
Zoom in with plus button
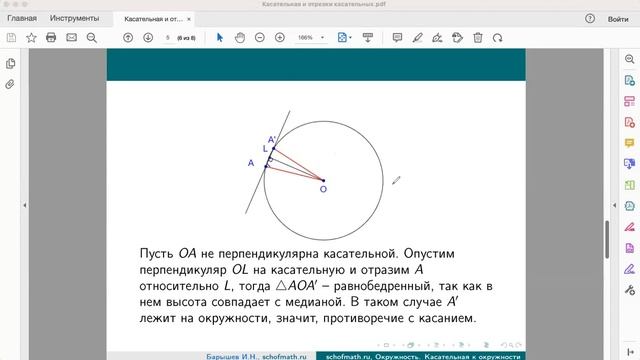[280, 38]
